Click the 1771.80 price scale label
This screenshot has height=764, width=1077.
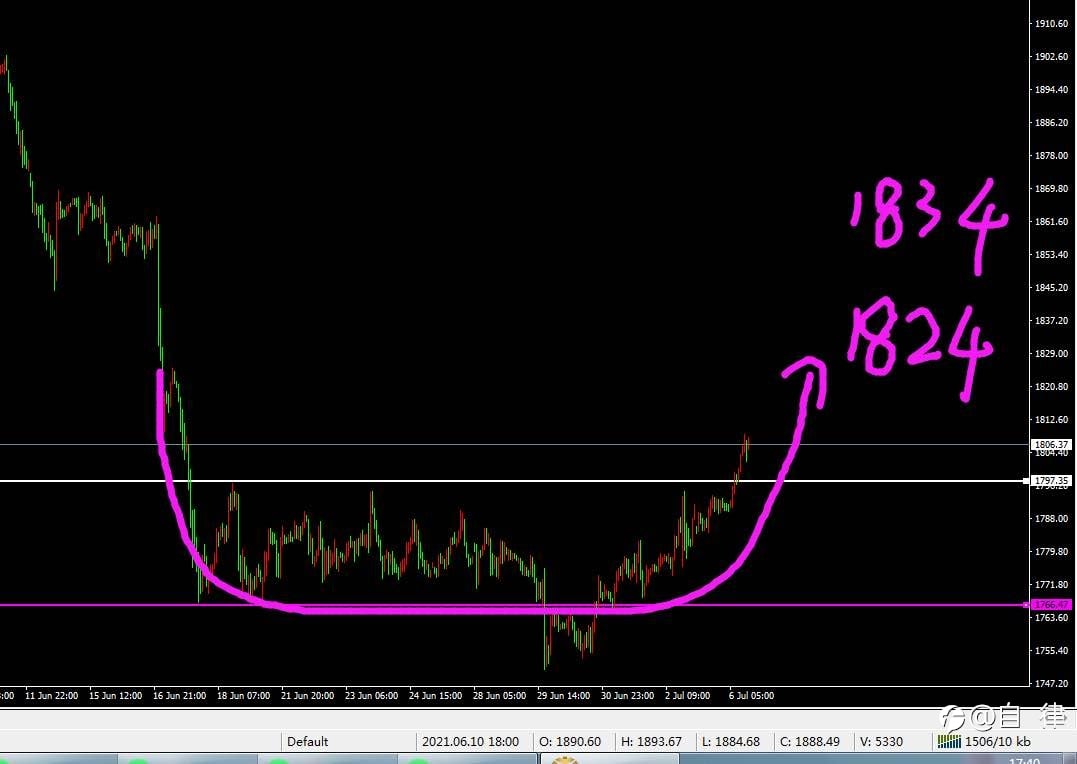pyautogui.click(x=1052, y=584)
